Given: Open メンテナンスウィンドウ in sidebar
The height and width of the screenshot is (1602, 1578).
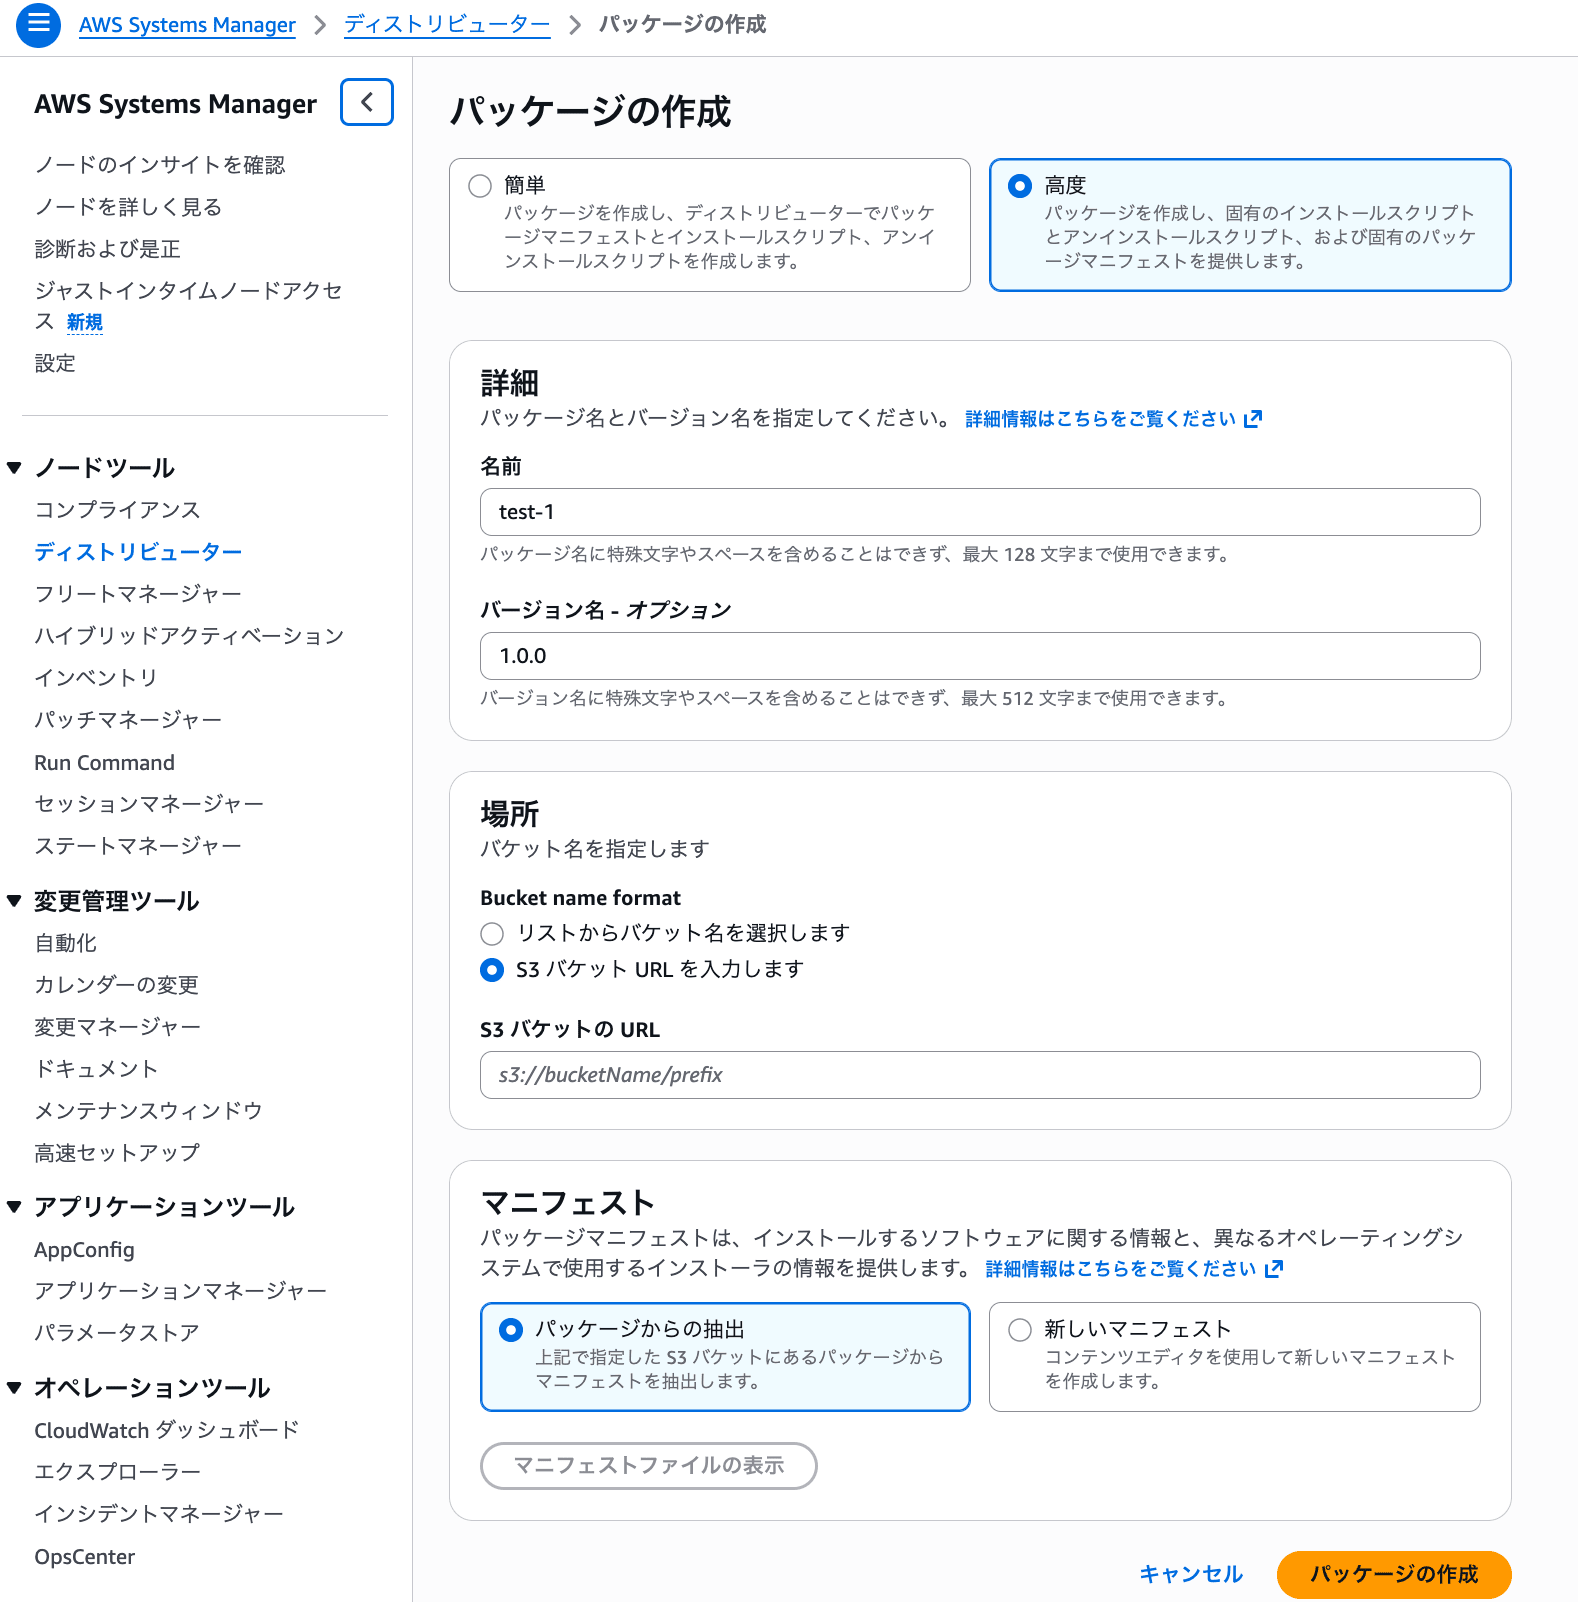Looking at the screenshot, I should (148, 1111).
